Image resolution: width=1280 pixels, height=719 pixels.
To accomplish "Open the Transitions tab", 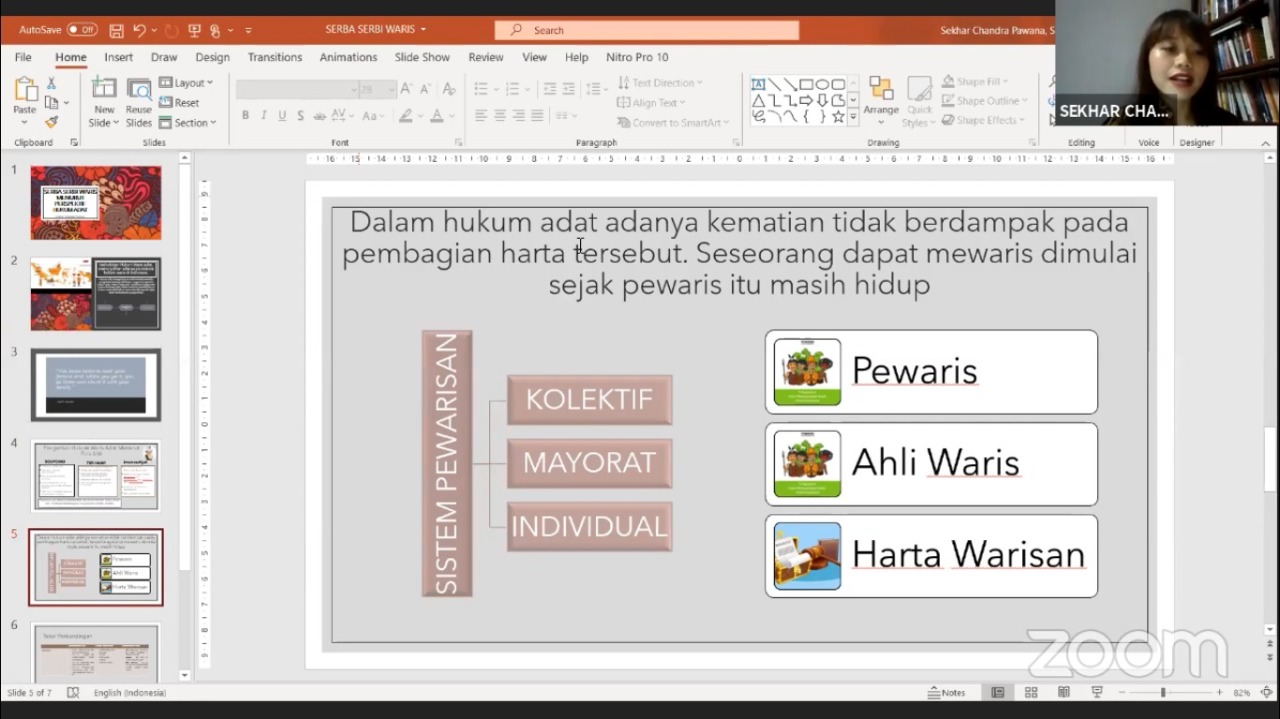I will [x=275, y=57].
